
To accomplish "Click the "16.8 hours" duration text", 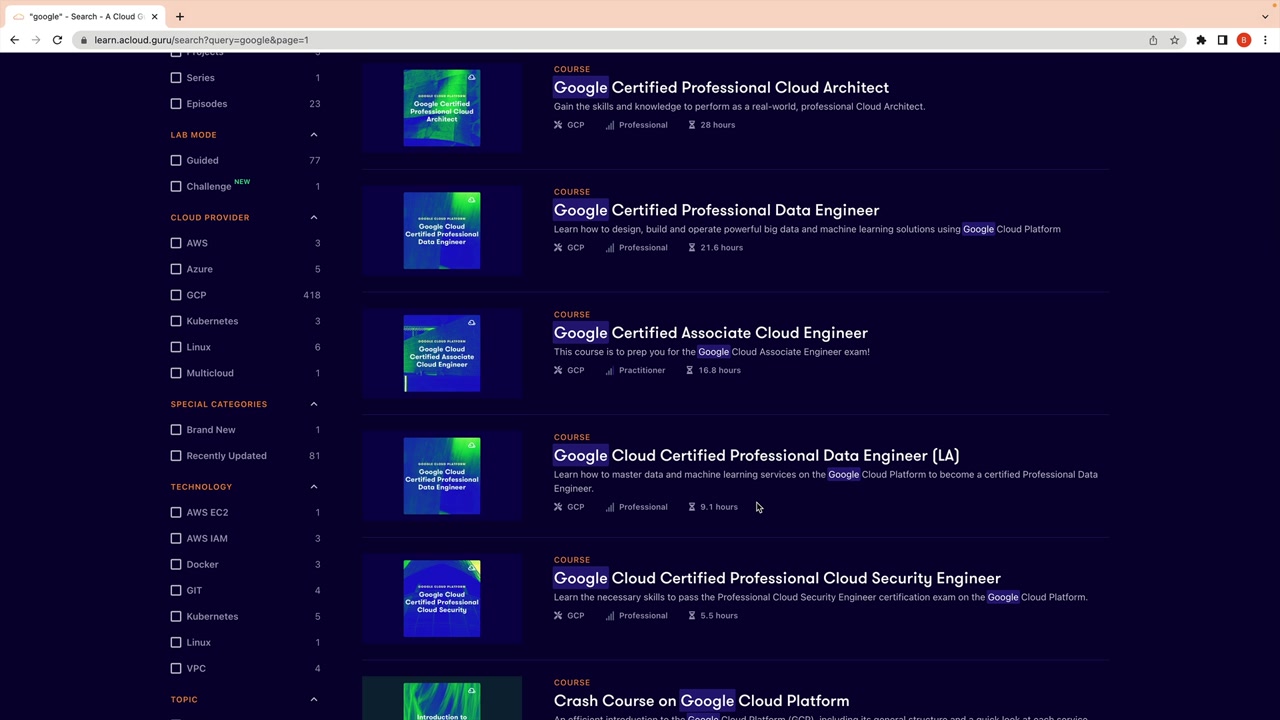I will pyautogui.click(x=719, y=370).
